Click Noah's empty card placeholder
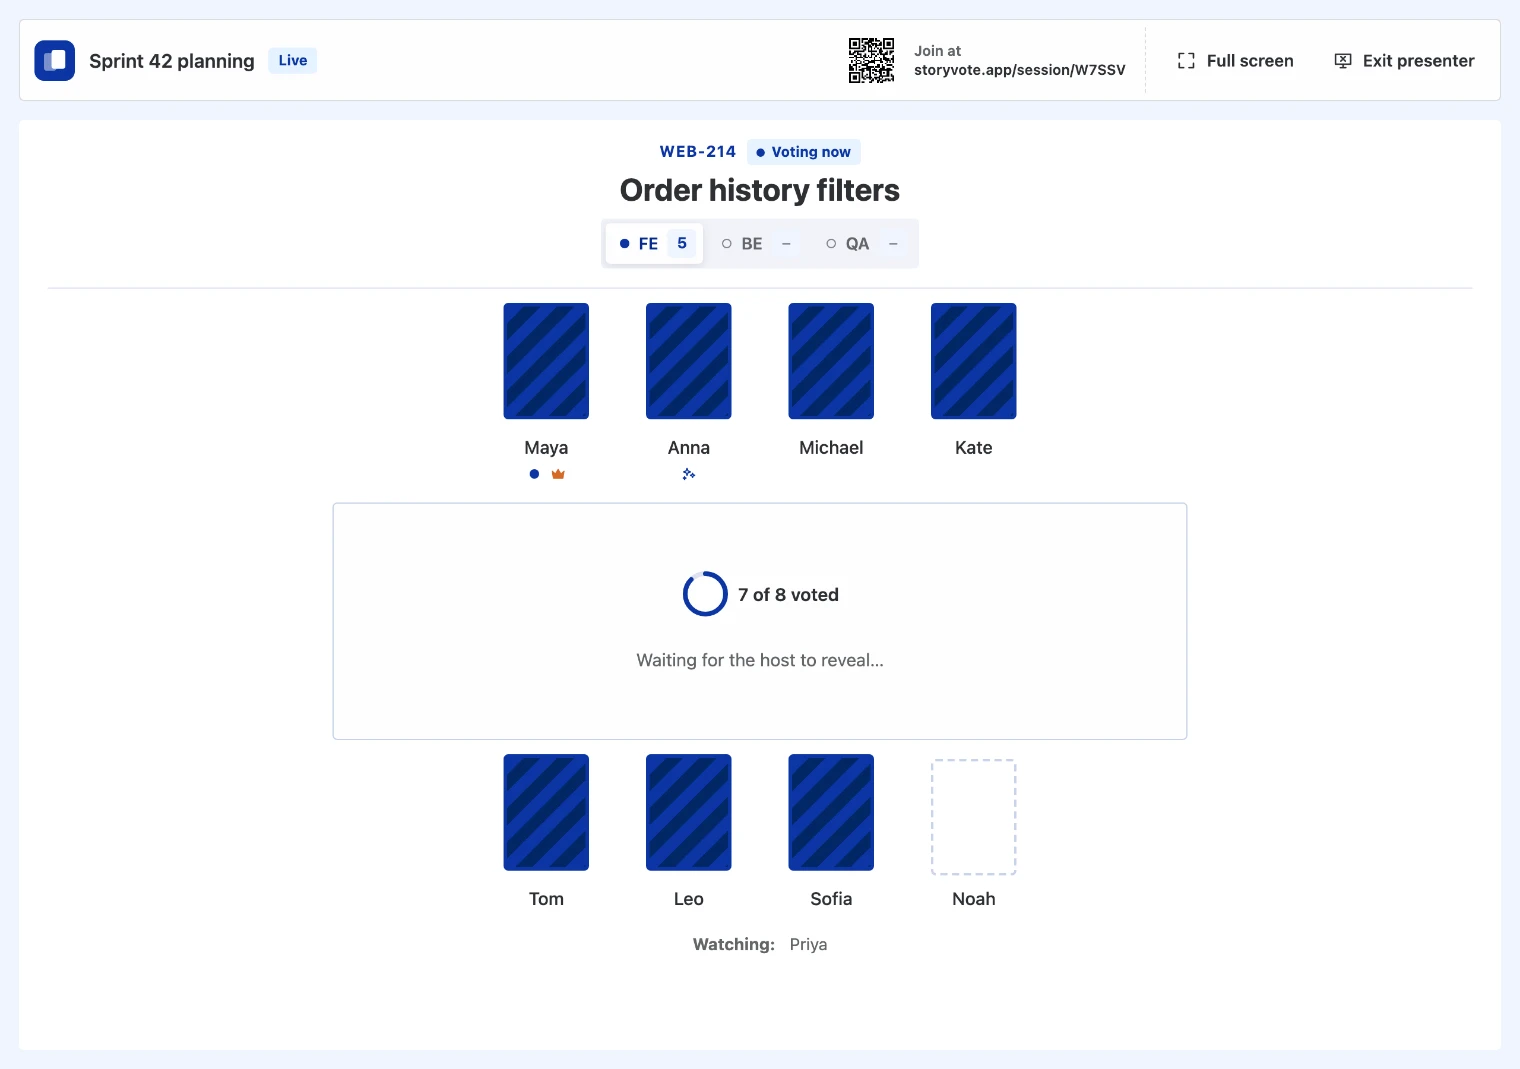Viewport: 1520px width, 1069px height. (974, 817)
